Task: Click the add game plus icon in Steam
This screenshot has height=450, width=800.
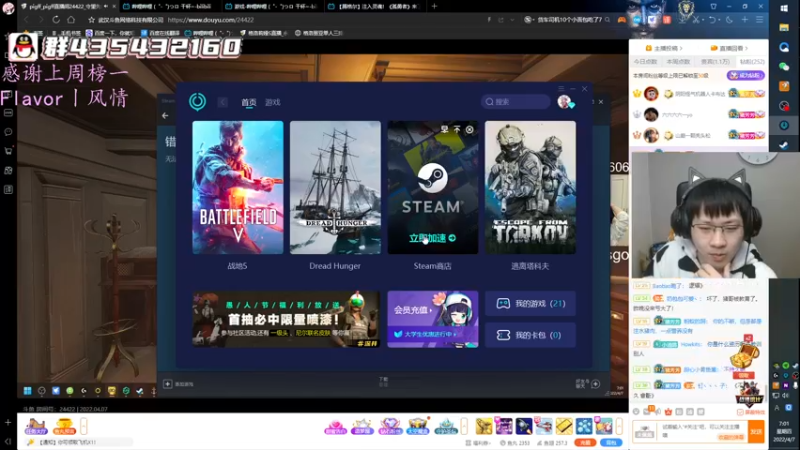Action: click(x=167, y=384)
